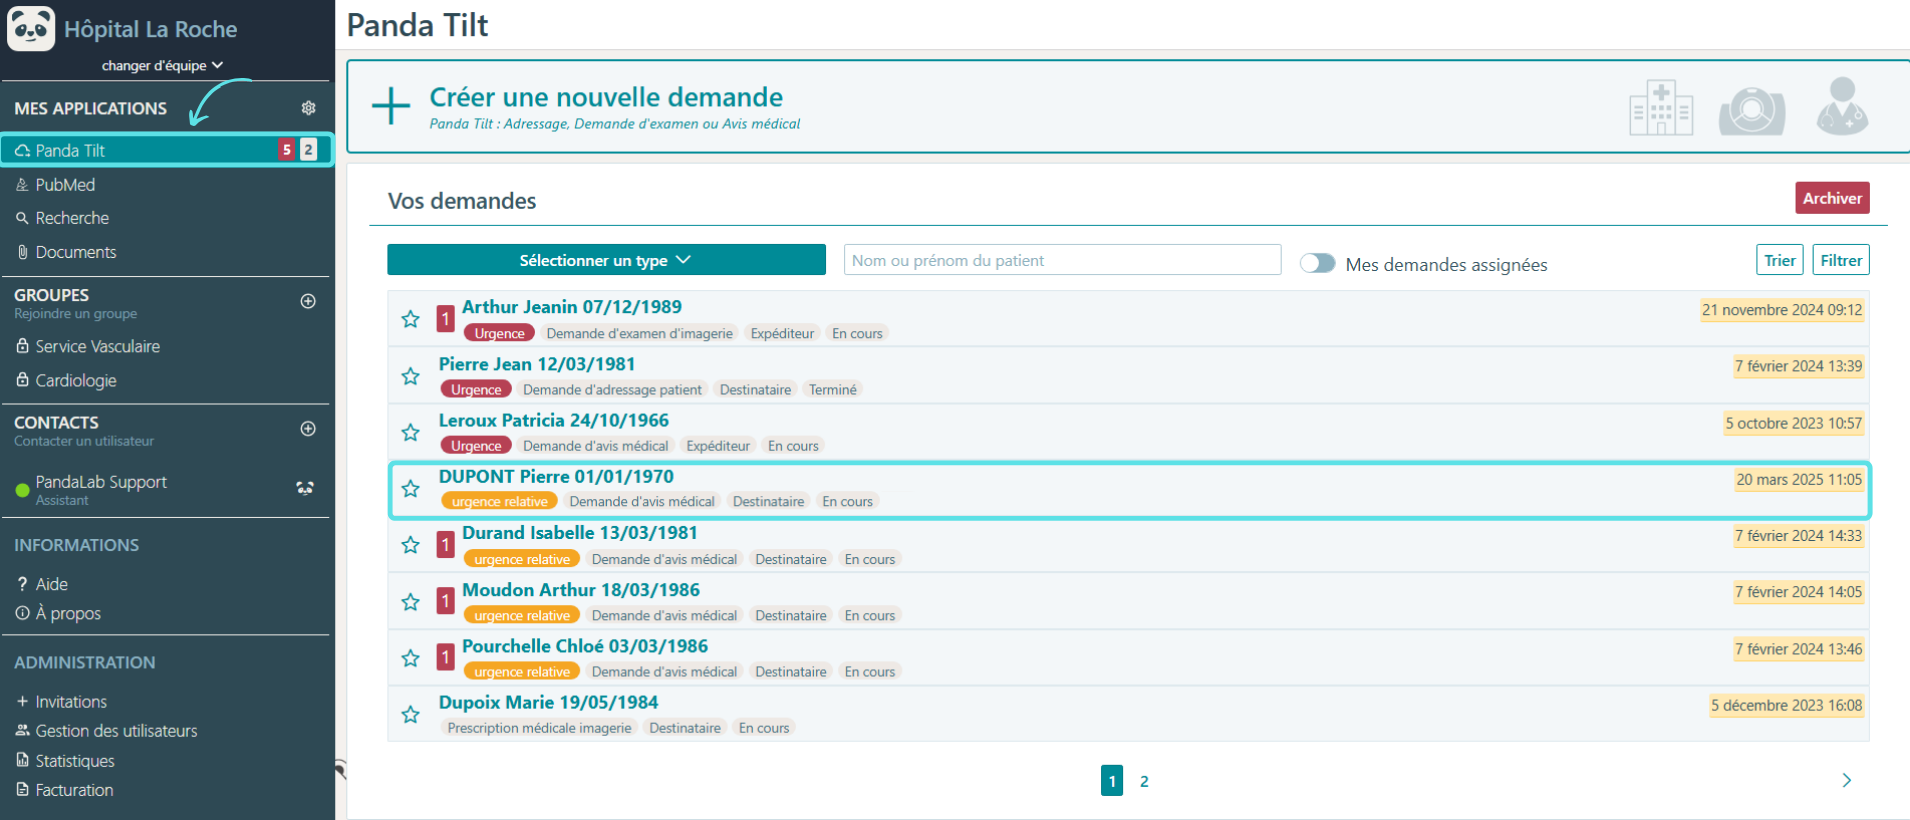Viewport: 1910px width, 820px height.
Task: Star the Leroux Patricia request
Action: point(411,432)
